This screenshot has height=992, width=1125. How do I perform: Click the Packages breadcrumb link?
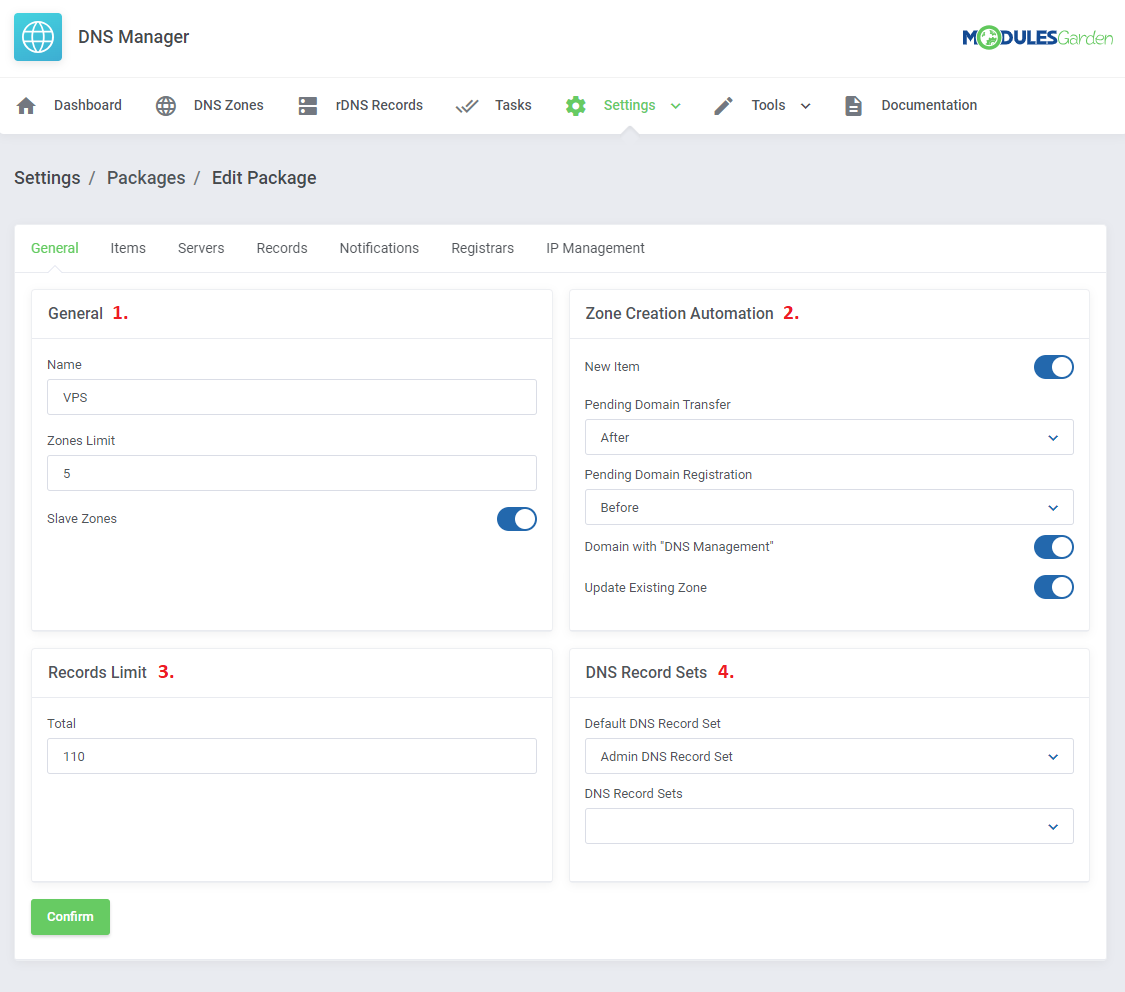(146, 178)
